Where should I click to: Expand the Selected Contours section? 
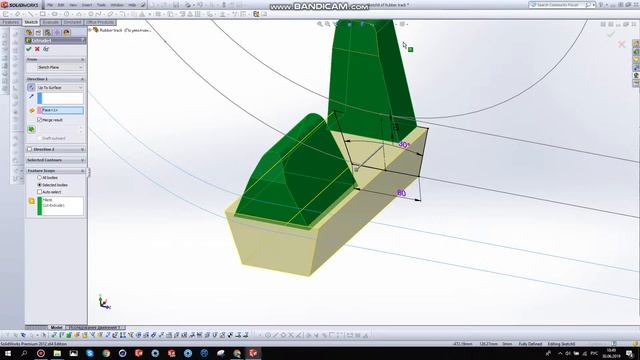[x=82, y=160]
